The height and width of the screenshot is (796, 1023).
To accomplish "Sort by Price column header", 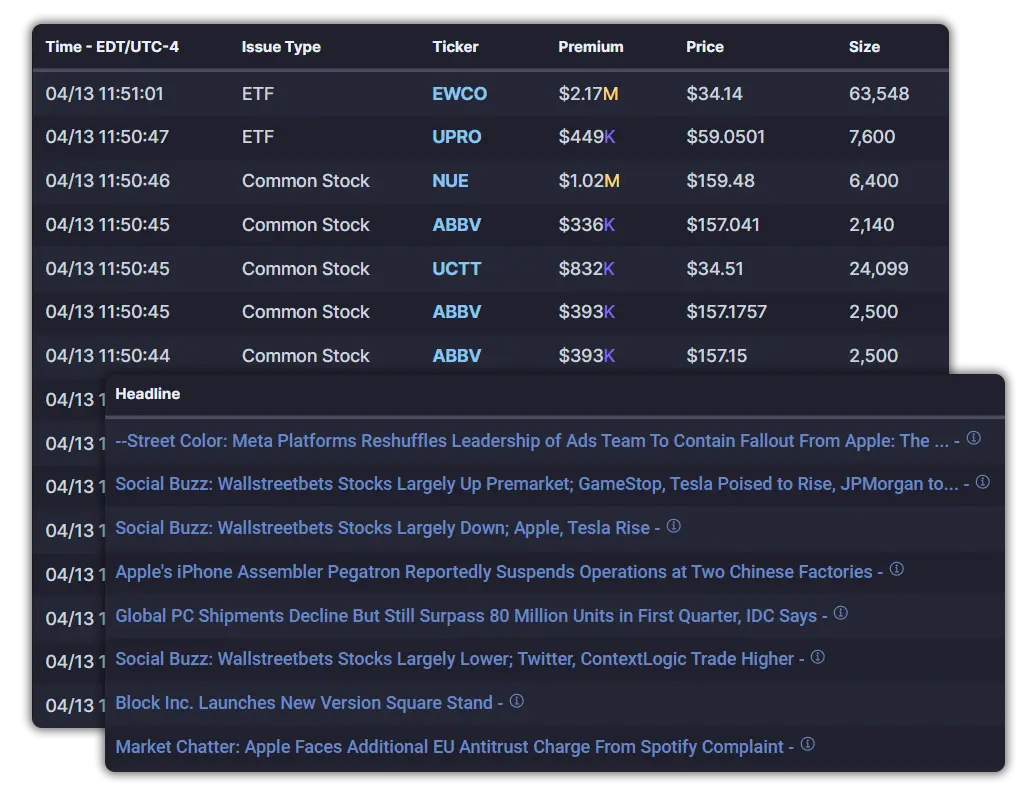I will [x=705, y=47].
